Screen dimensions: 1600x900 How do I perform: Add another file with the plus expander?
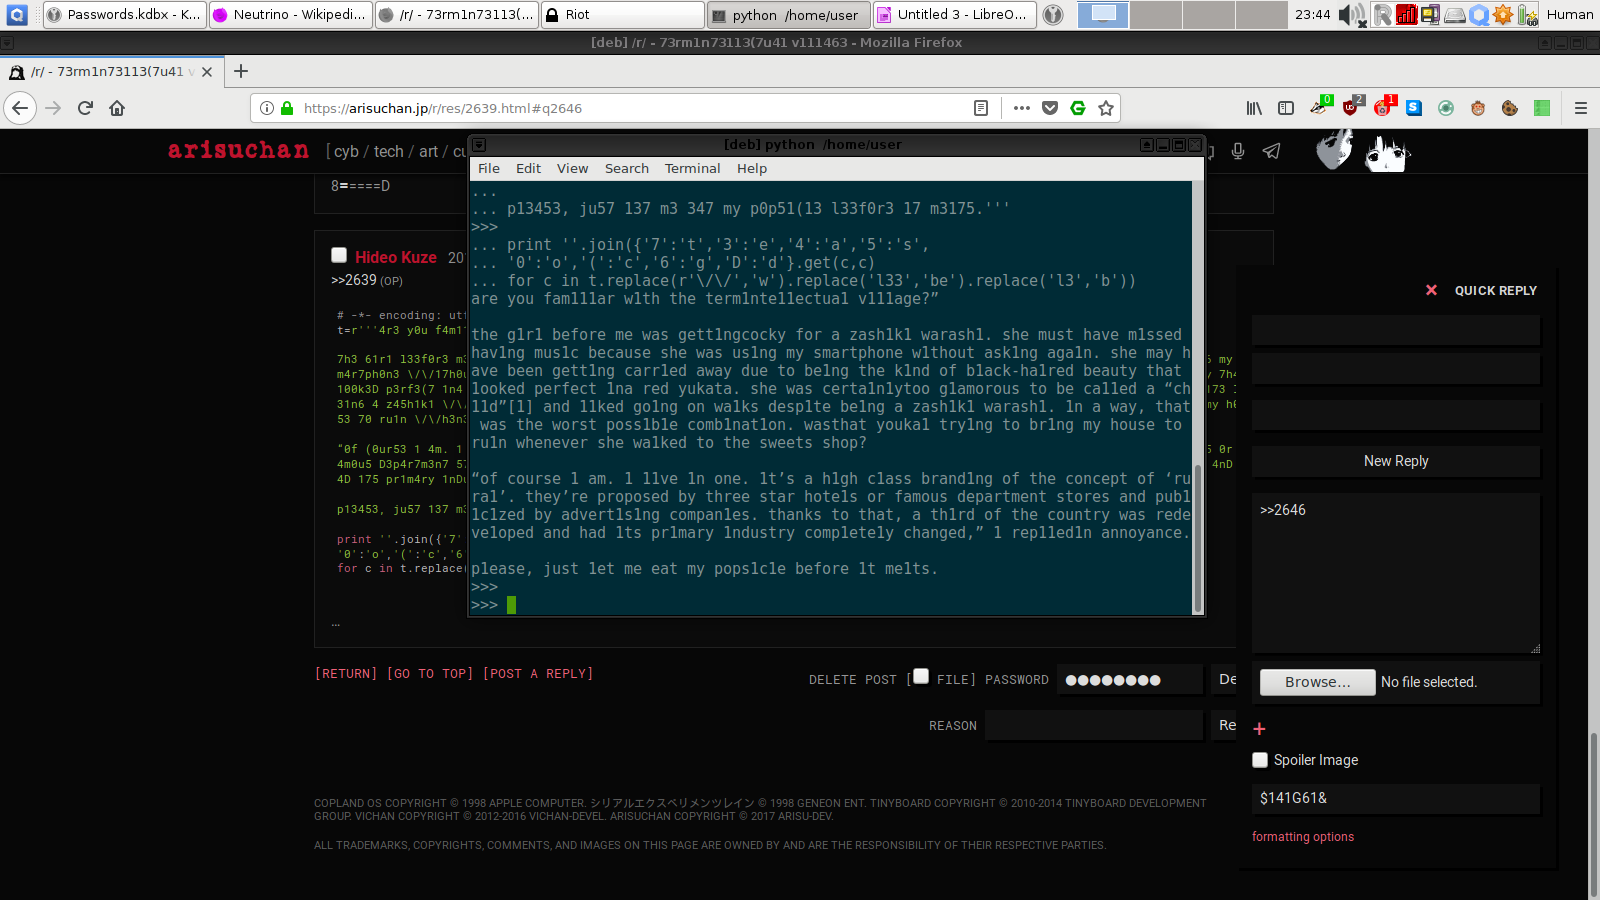coord(1259,729)
